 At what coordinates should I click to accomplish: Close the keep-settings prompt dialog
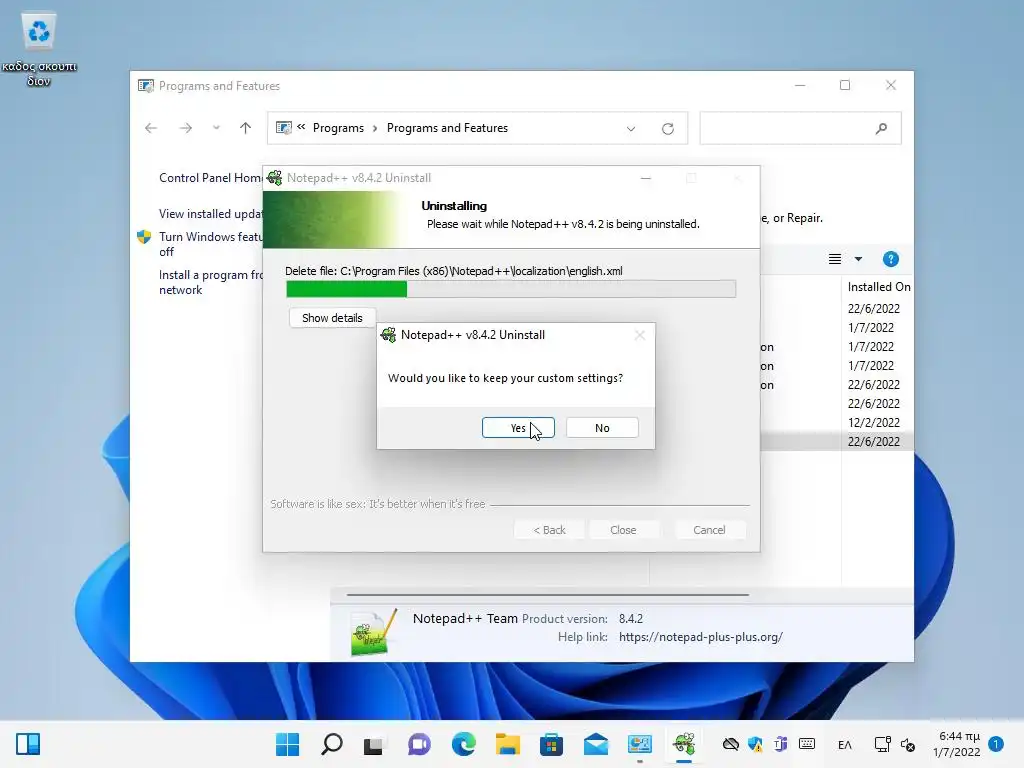[639, 335]
